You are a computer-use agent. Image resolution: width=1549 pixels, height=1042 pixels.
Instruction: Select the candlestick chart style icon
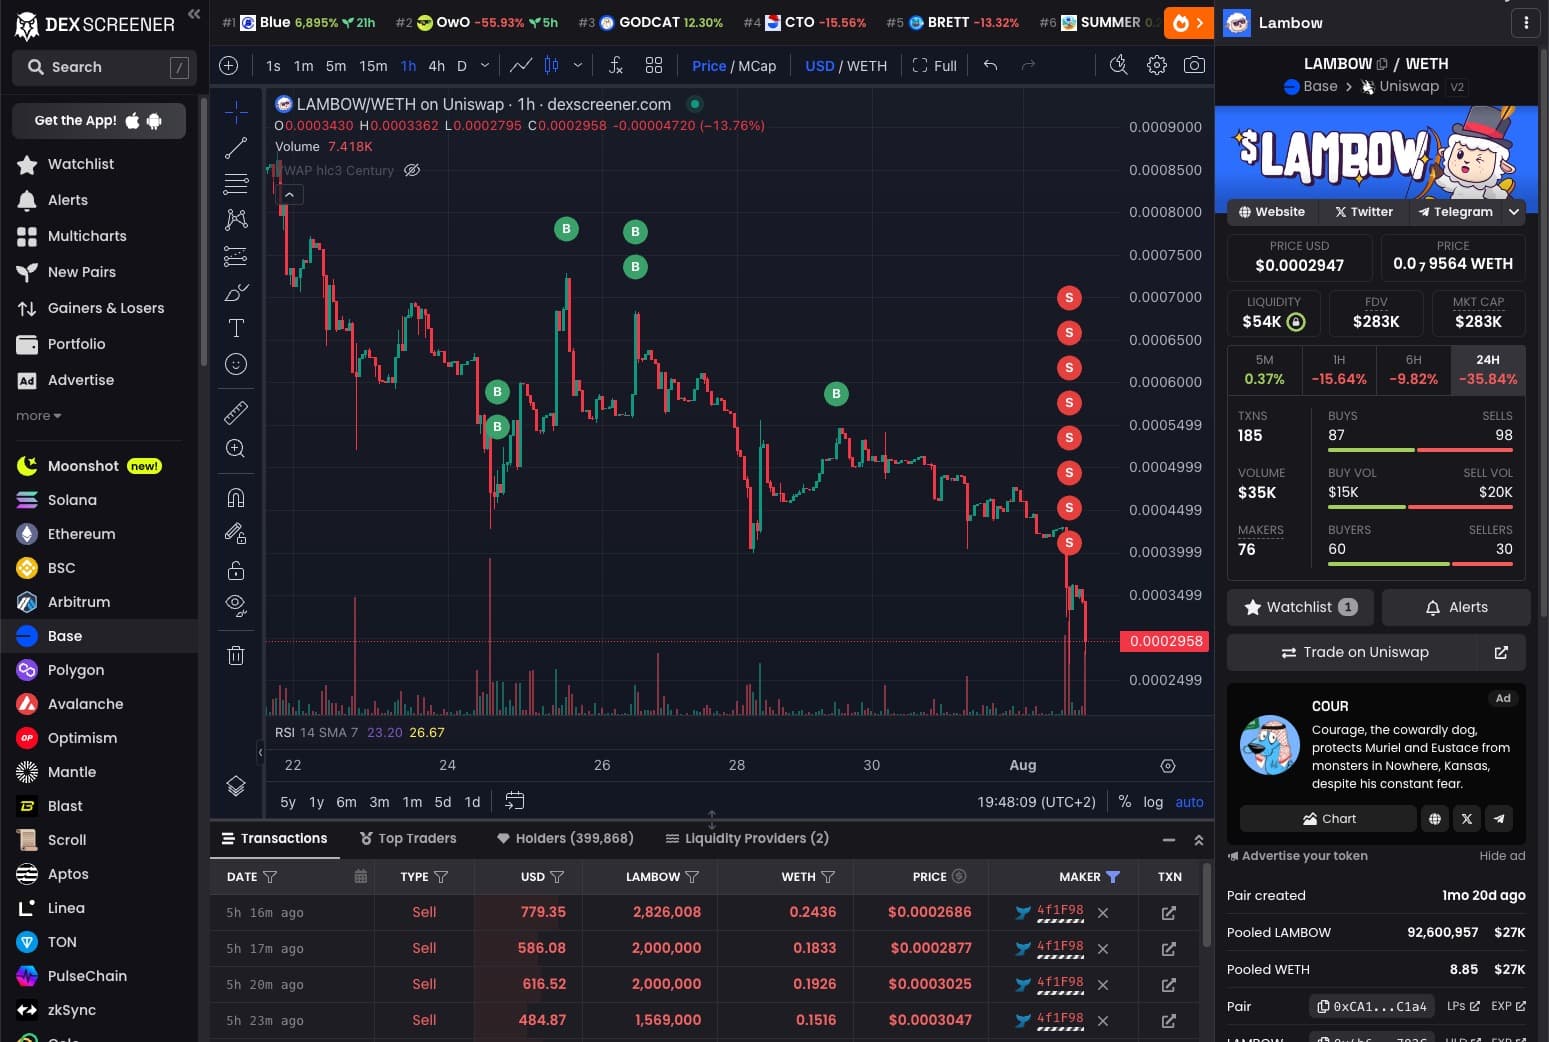point(551,66)
